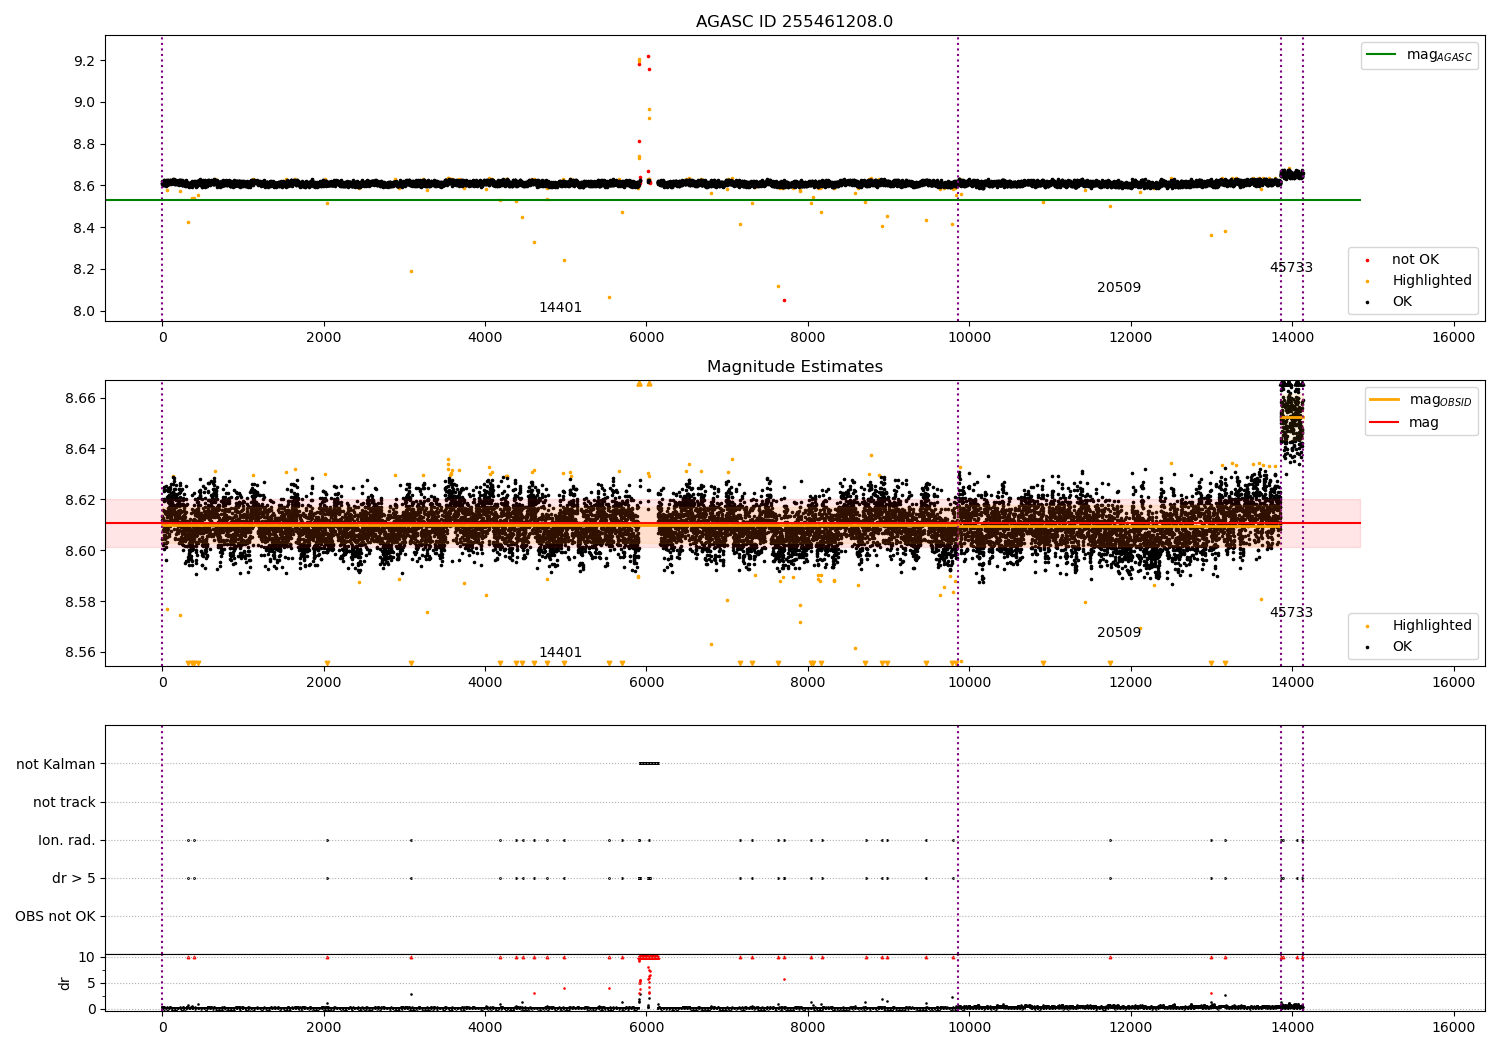Click the 6000 x-axis tick under top plot
1500x1050 pixels.
(x=646, y=338)
